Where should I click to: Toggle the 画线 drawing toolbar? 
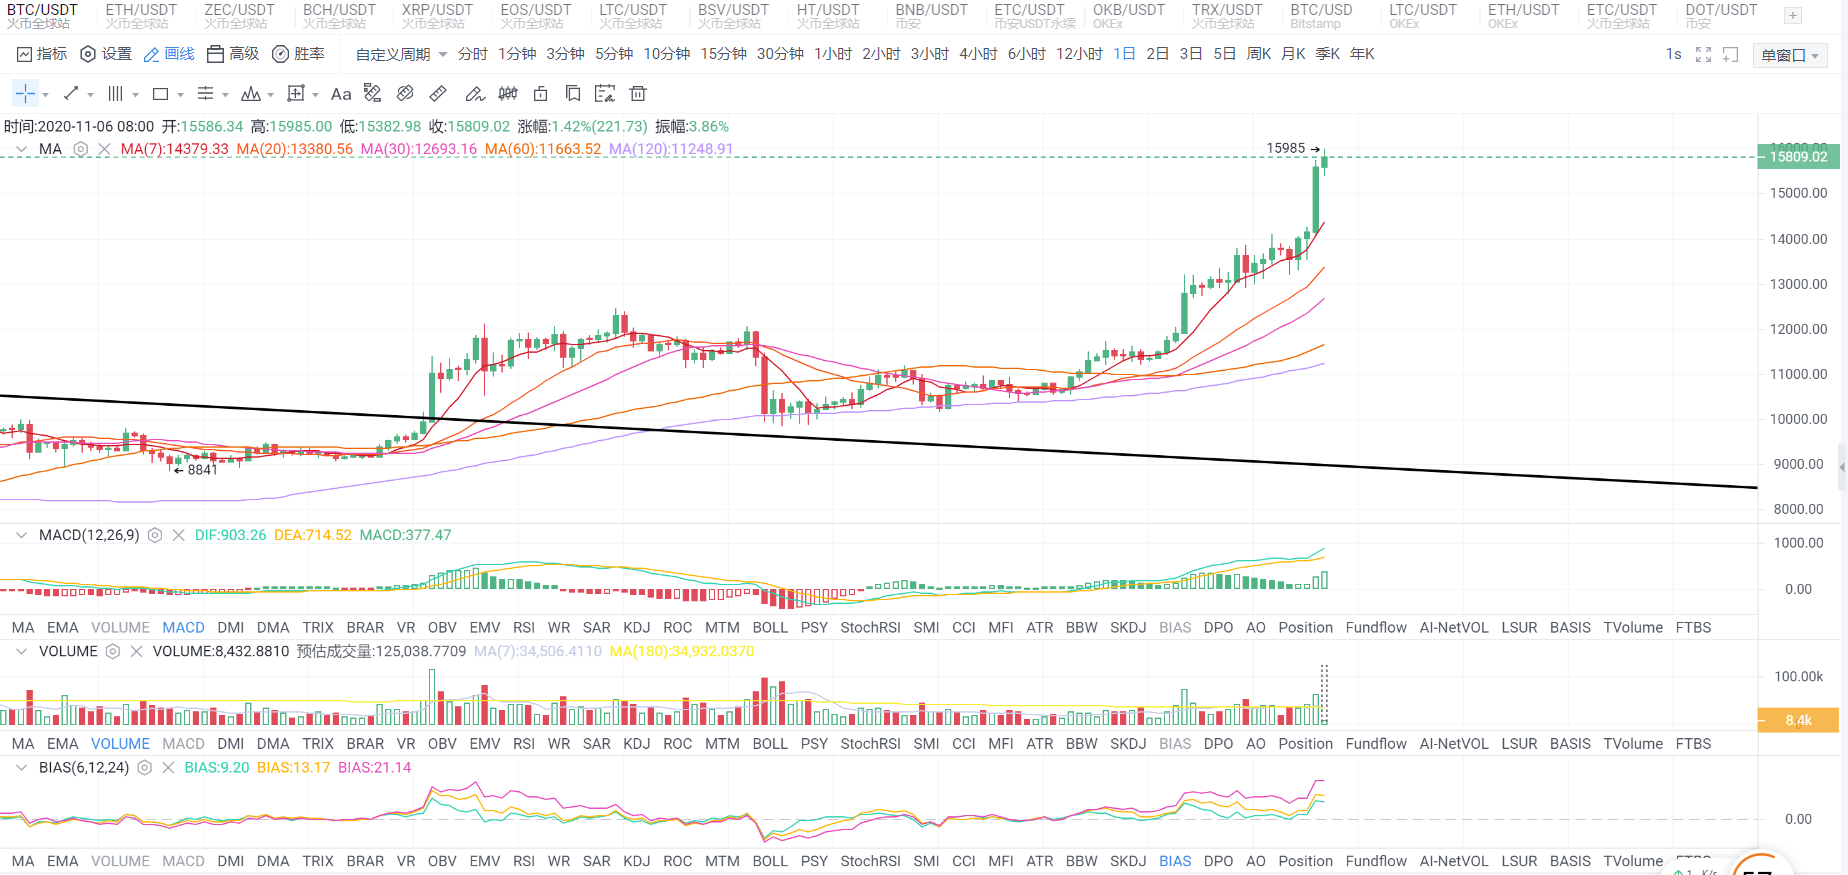point(169,54)
